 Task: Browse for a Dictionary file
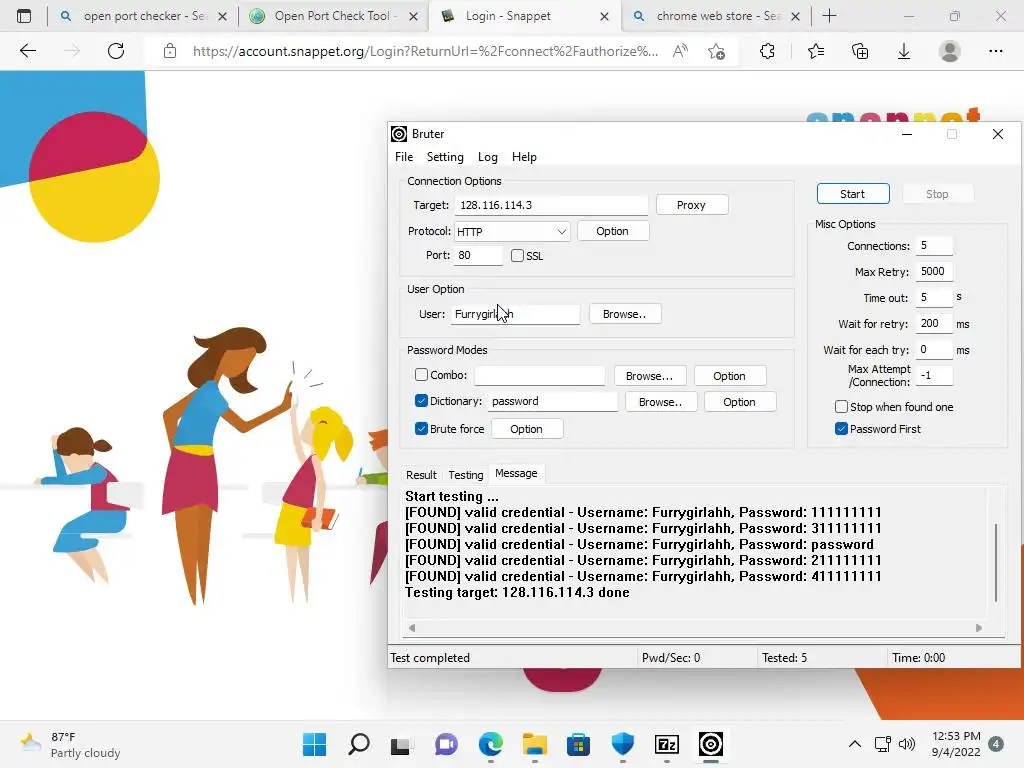661,402
